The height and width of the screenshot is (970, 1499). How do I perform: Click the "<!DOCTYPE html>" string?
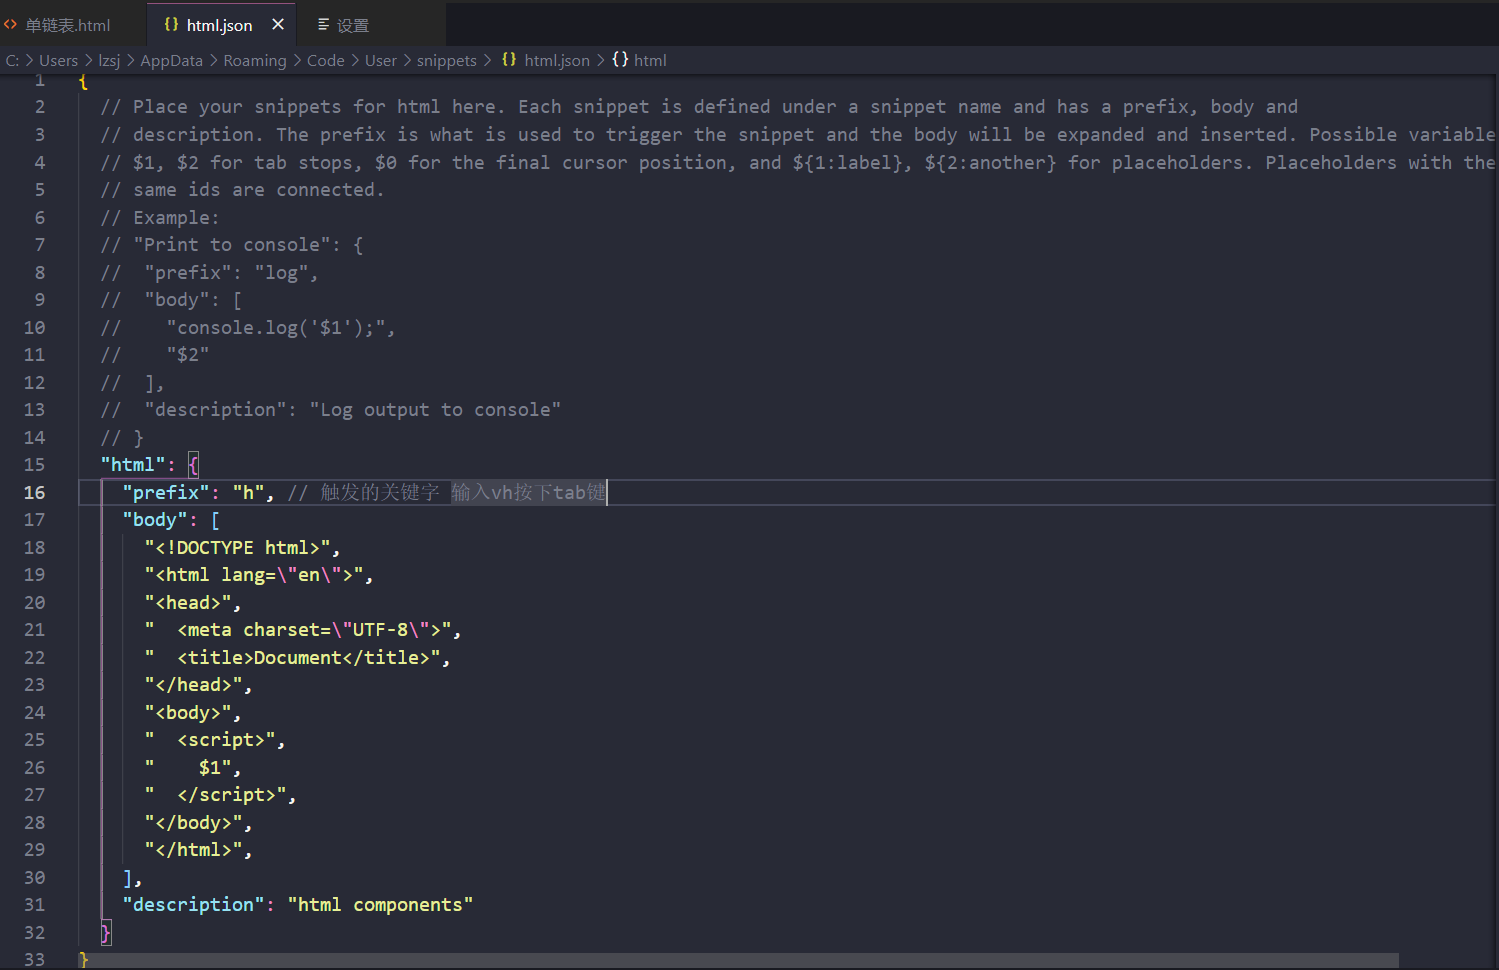tap(238, 547)
